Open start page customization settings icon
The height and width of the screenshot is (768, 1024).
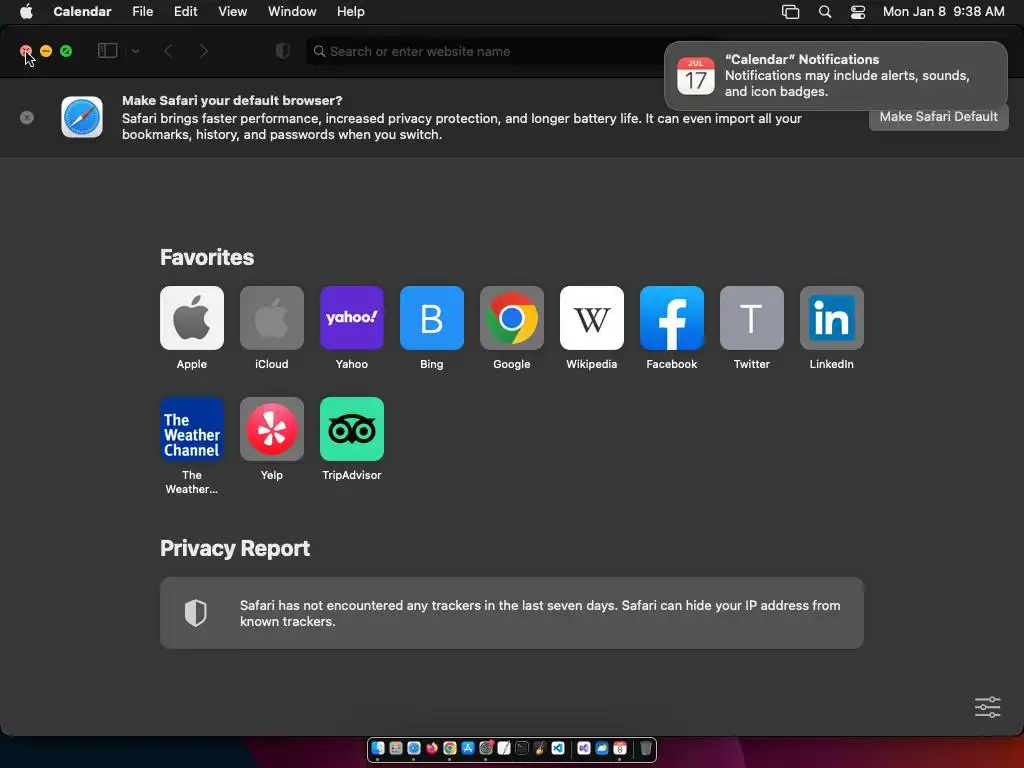987,707
